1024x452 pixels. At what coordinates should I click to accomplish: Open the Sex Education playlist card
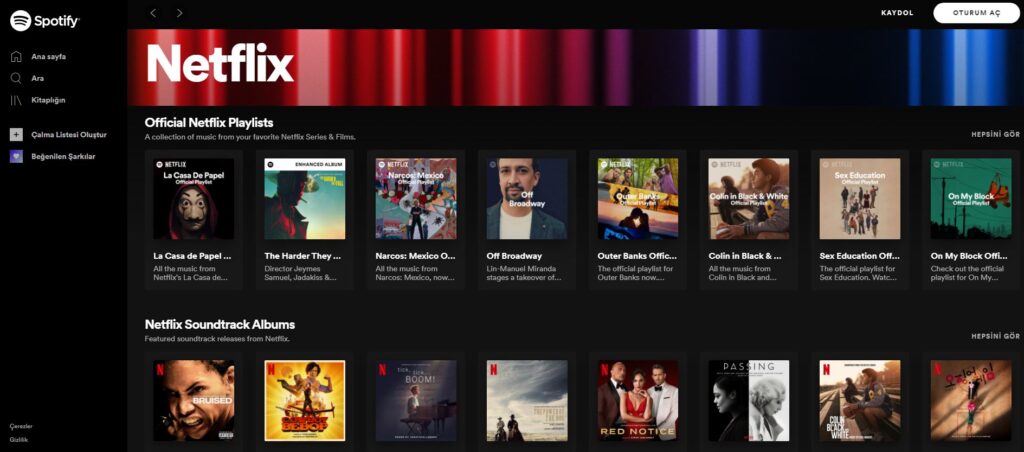tap(859, 219)
